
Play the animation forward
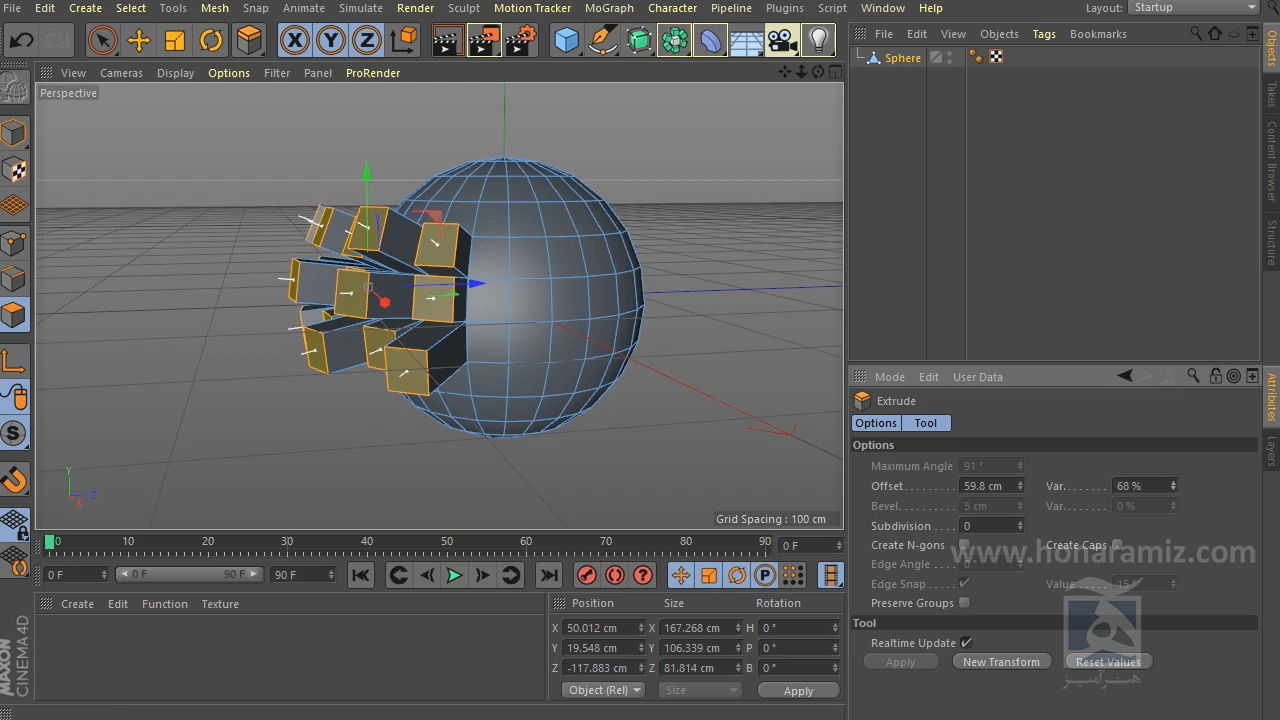pyautogui.click(x=454, y=574)
